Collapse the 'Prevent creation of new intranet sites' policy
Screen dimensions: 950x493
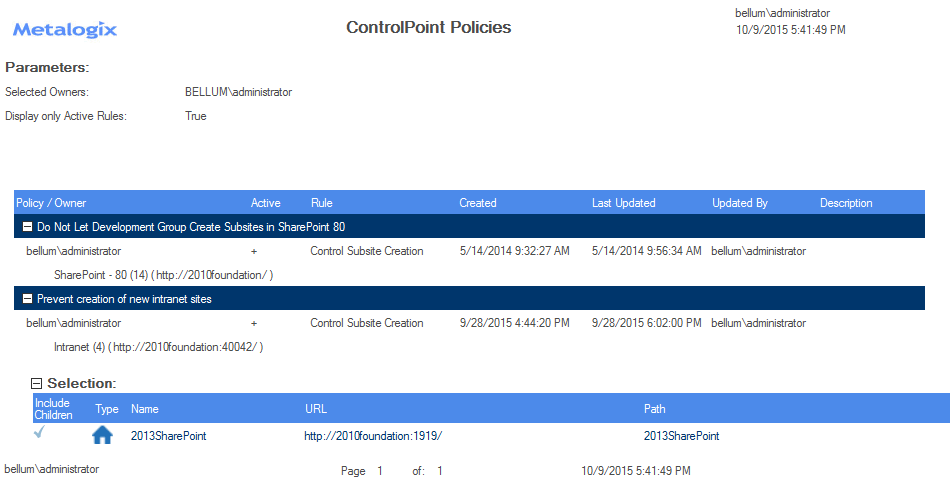coord(27,299)
